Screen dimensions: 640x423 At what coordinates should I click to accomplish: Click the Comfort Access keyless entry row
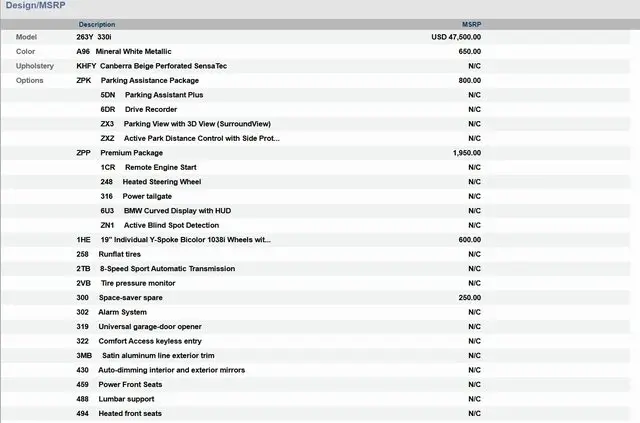pyautogui.click(x=149, y=341)
